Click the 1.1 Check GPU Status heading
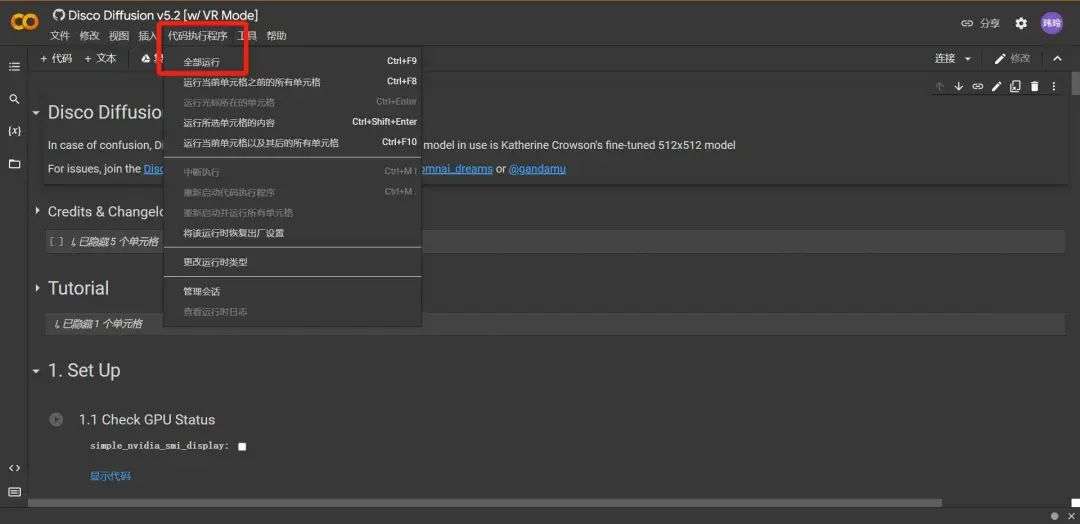Image resolution: width=1080 pixels, height=524 pixels. point(147,419)
